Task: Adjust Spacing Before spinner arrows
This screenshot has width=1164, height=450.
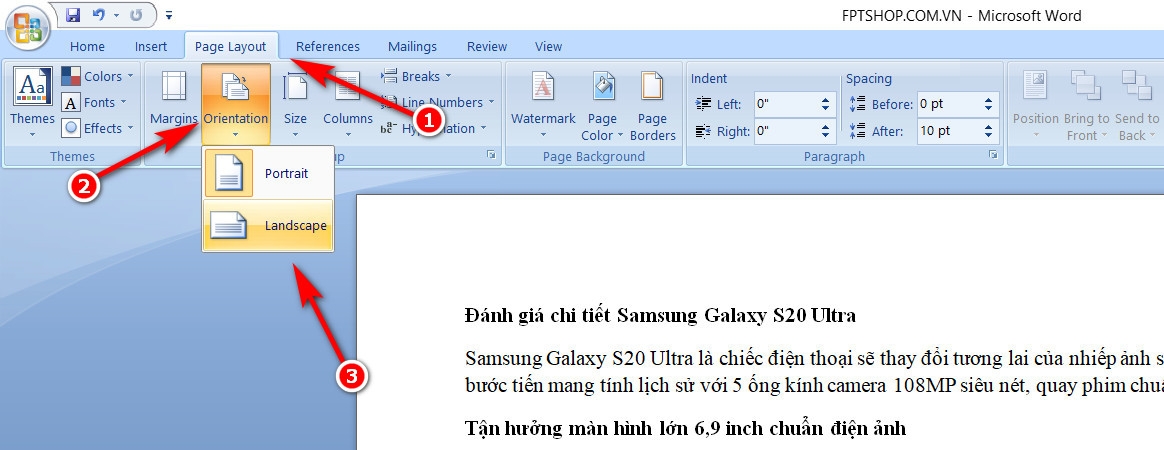Action: [x=988, y=104]
